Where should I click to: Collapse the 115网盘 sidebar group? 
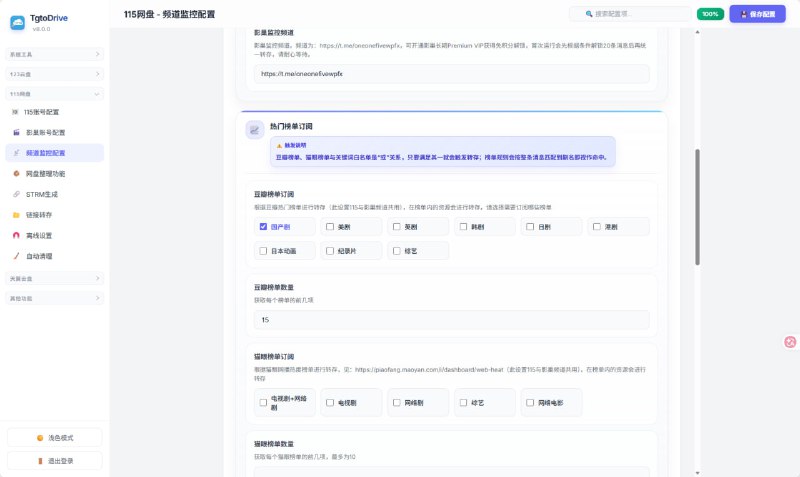pos(55,94)
